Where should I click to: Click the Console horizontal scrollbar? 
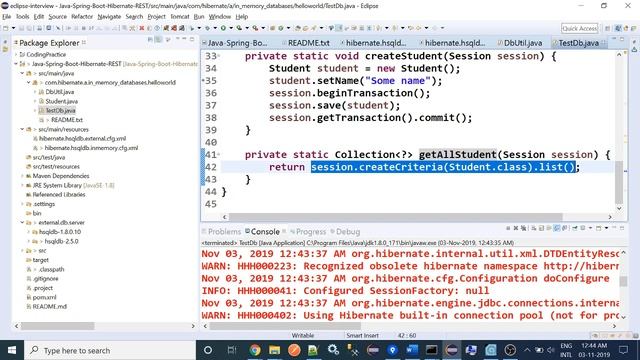pos(285,326)
